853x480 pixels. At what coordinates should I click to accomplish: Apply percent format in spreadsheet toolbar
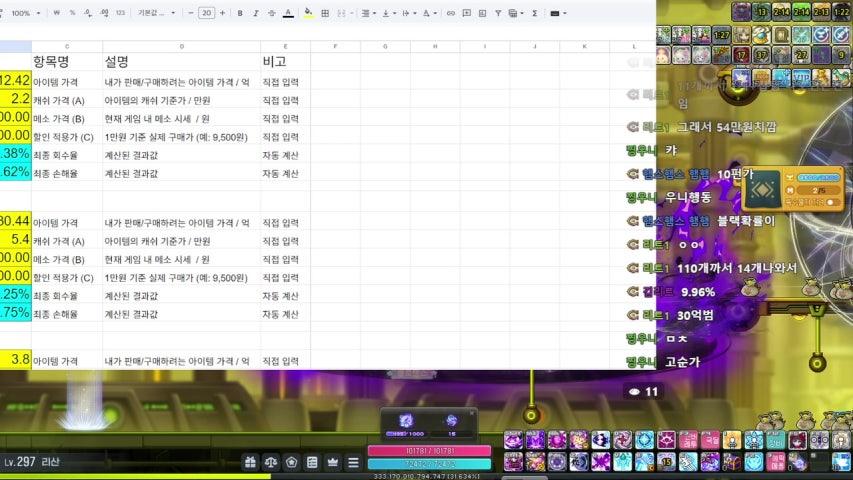pyautogui.click(x=72, y=13)
